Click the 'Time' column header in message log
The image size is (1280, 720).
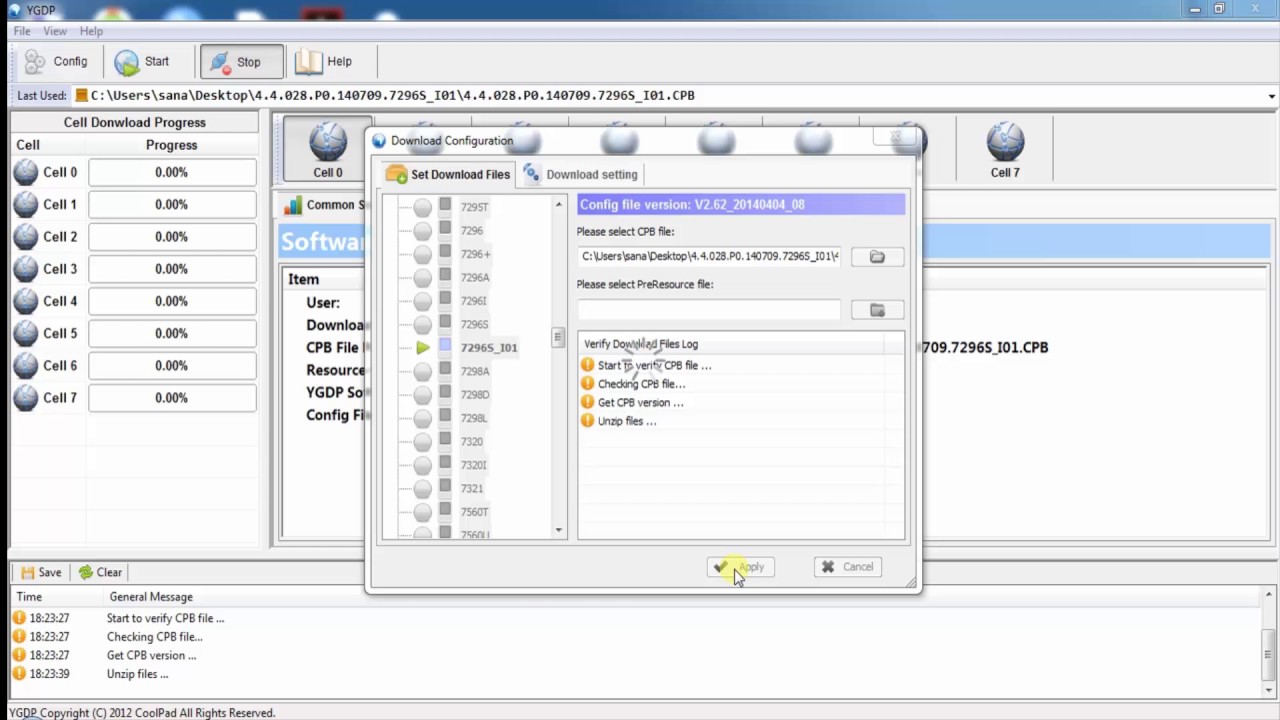click(x=29, y=597)
